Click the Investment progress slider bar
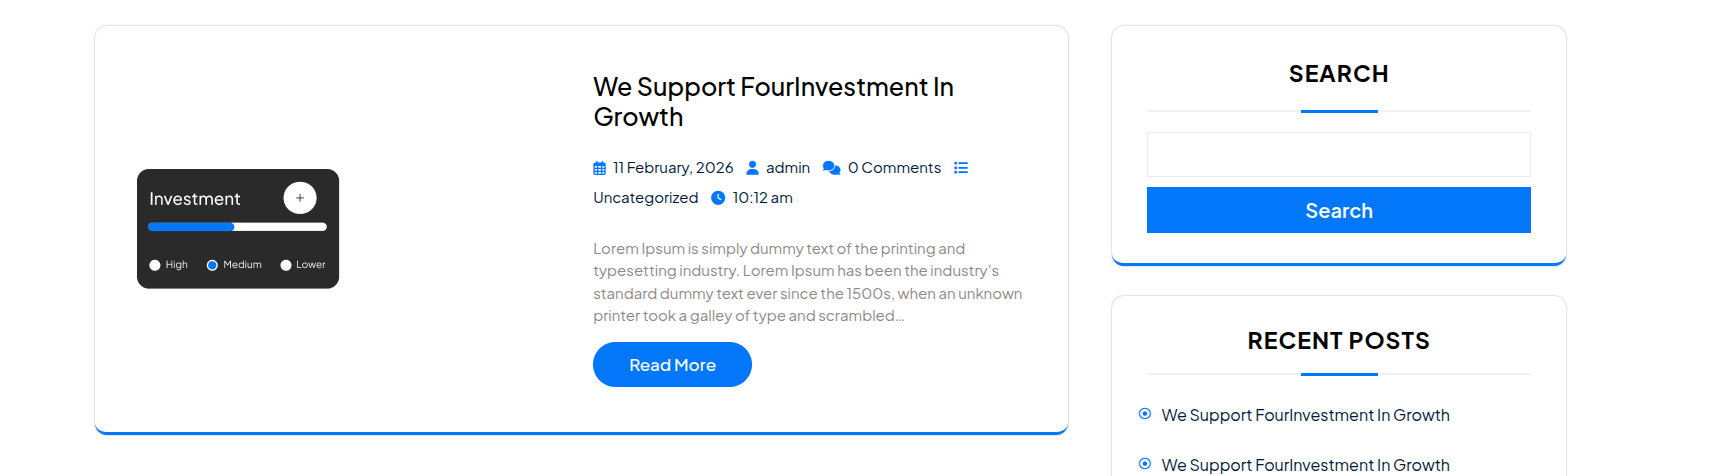Viewport: 1724px width, 476px height. coord(237,227)
